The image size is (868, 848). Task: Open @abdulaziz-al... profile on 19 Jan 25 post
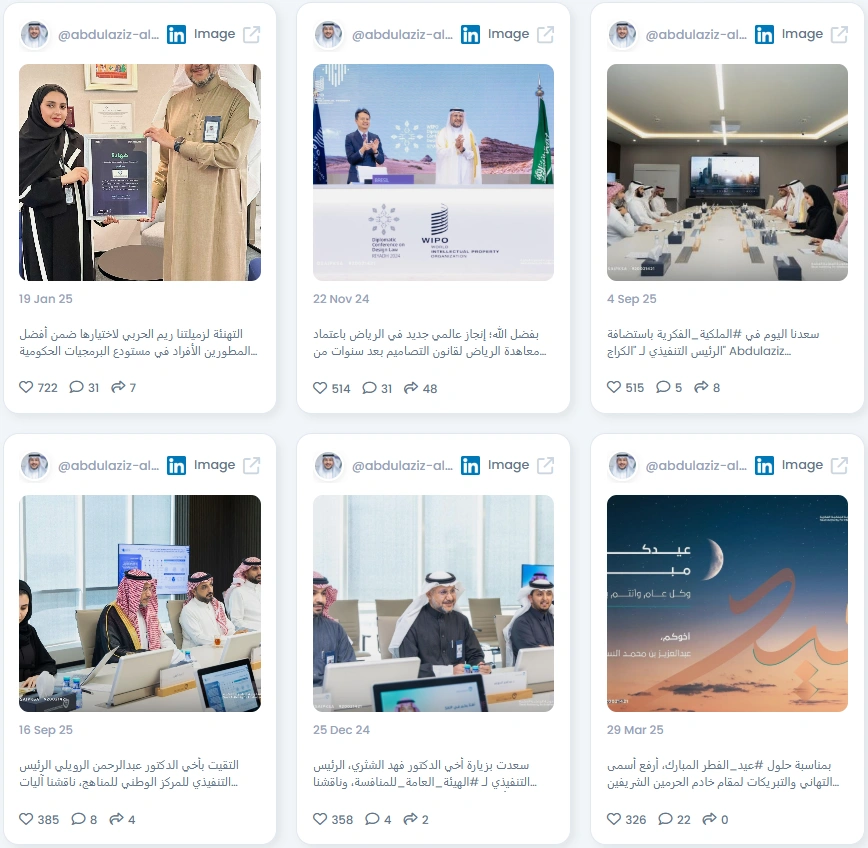coord(108,34)
